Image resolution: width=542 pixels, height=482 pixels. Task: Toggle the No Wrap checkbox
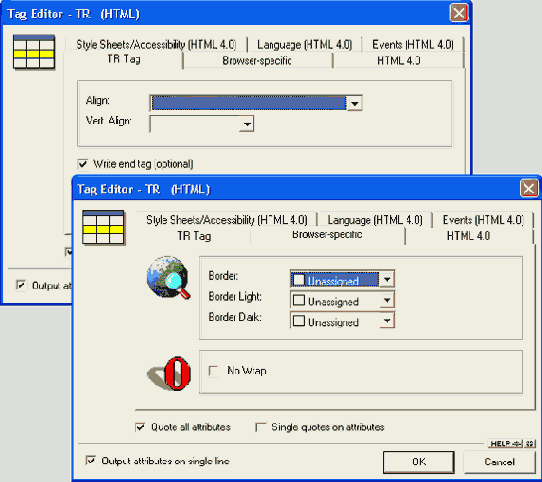pos(213,371)
